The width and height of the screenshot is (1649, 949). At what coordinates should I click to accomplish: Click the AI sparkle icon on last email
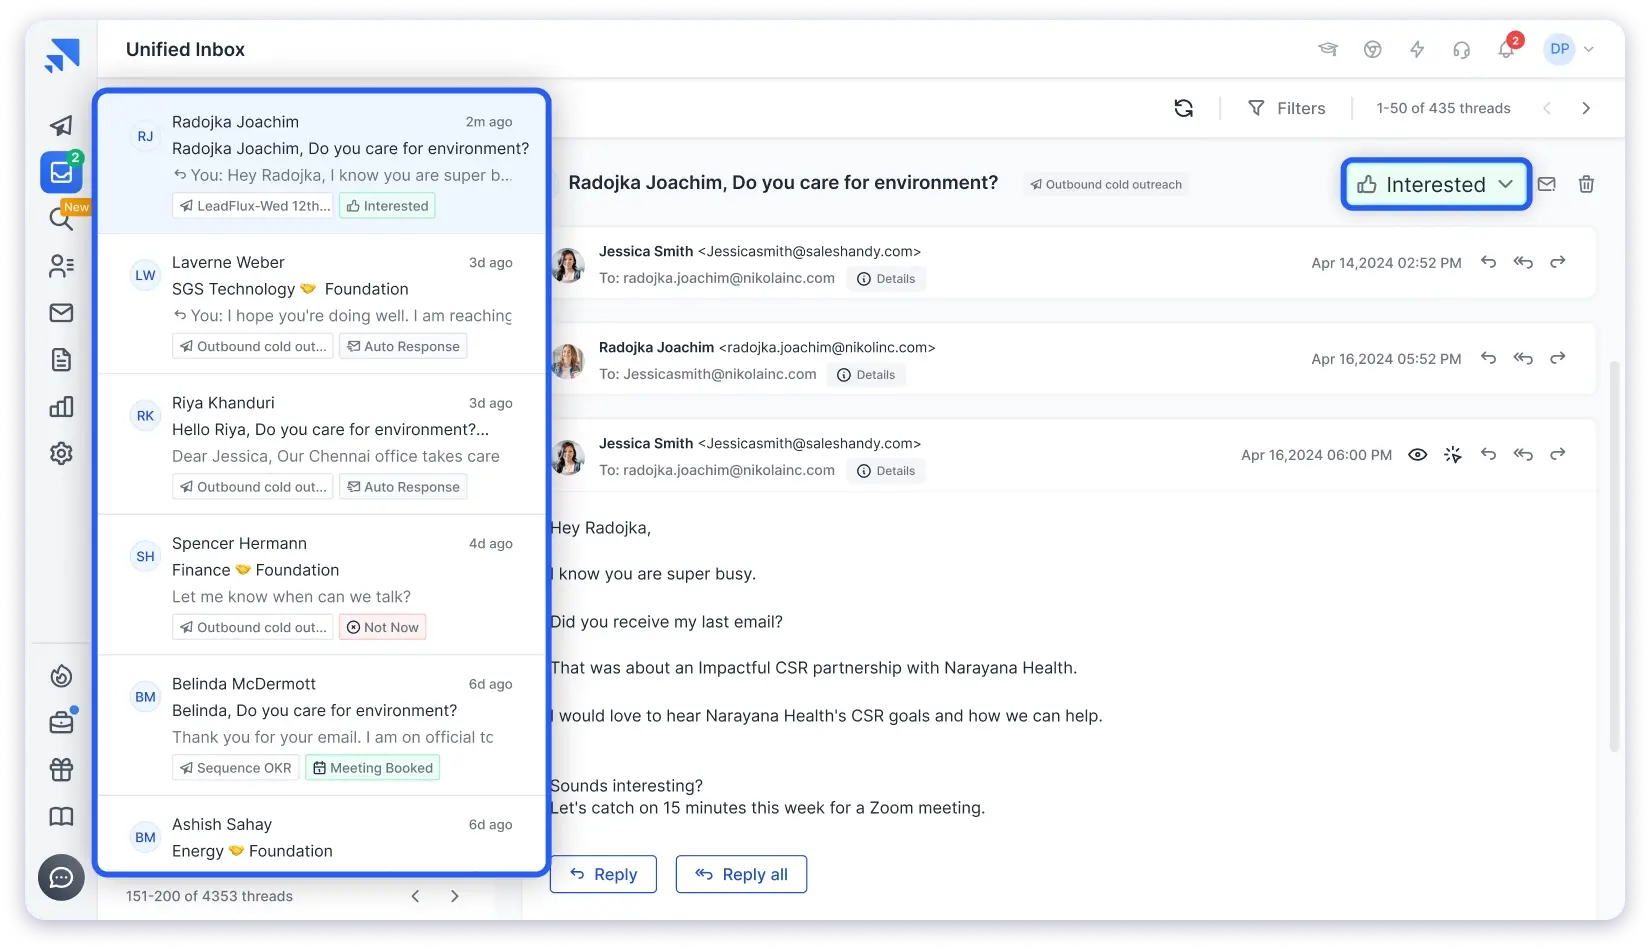(x=1452, y=455)
